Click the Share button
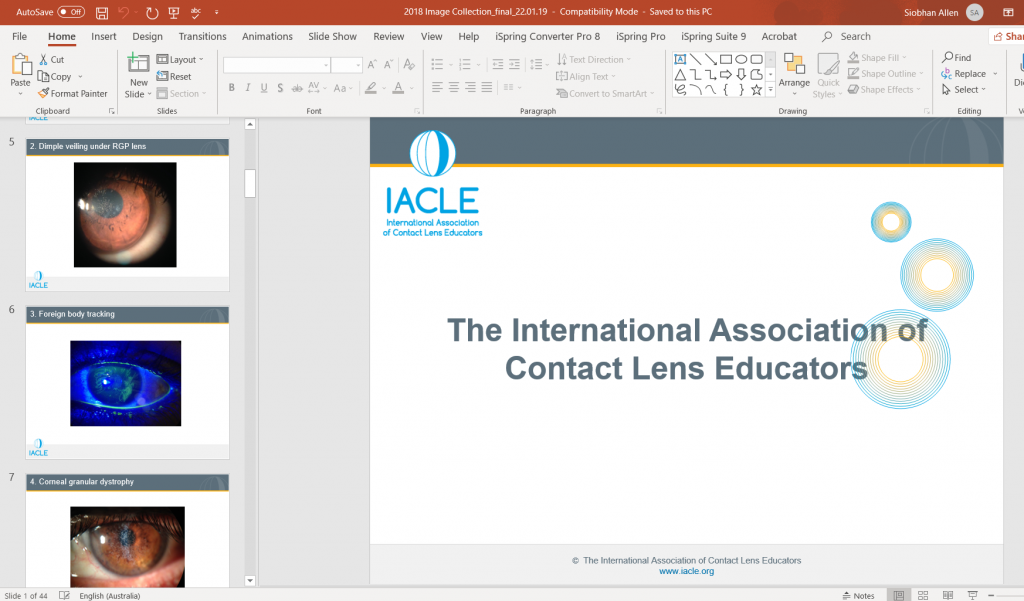 (x=1007, y=37)
